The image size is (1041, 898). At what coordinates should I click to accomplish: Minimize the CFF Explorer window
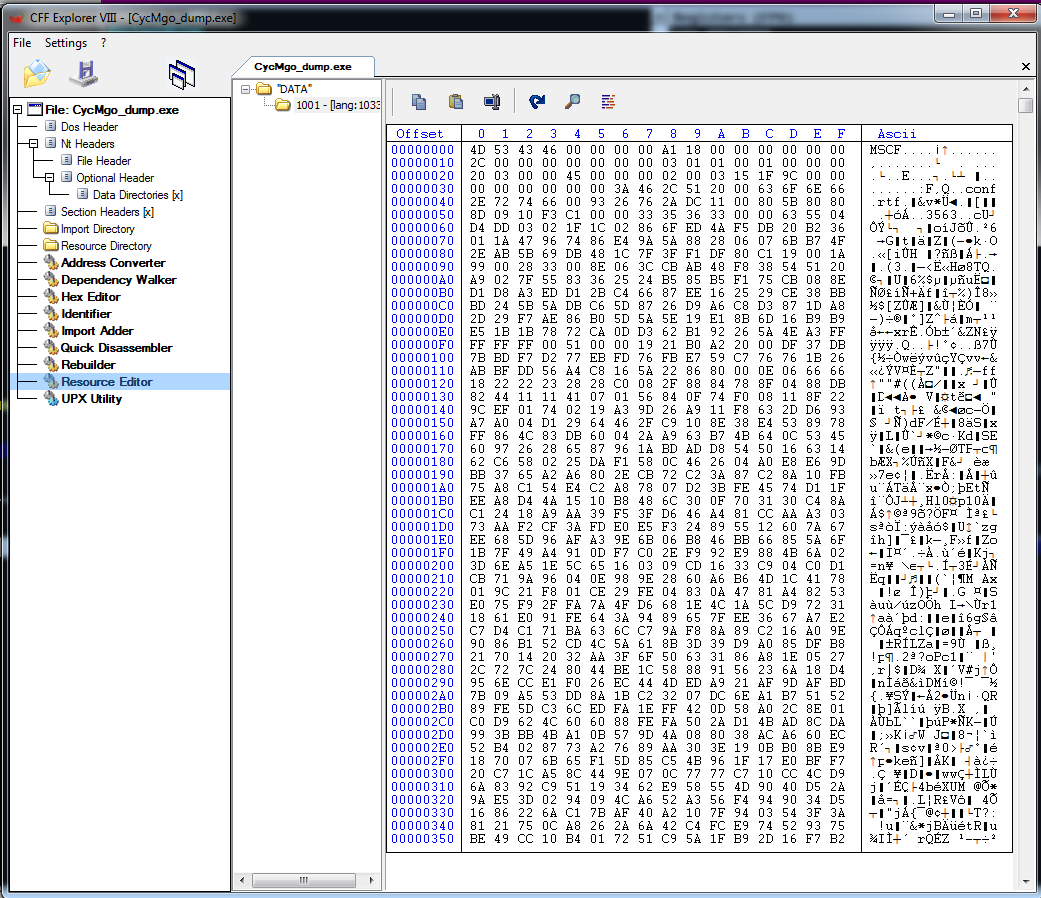pyautogui.click(x=949, y=13)
